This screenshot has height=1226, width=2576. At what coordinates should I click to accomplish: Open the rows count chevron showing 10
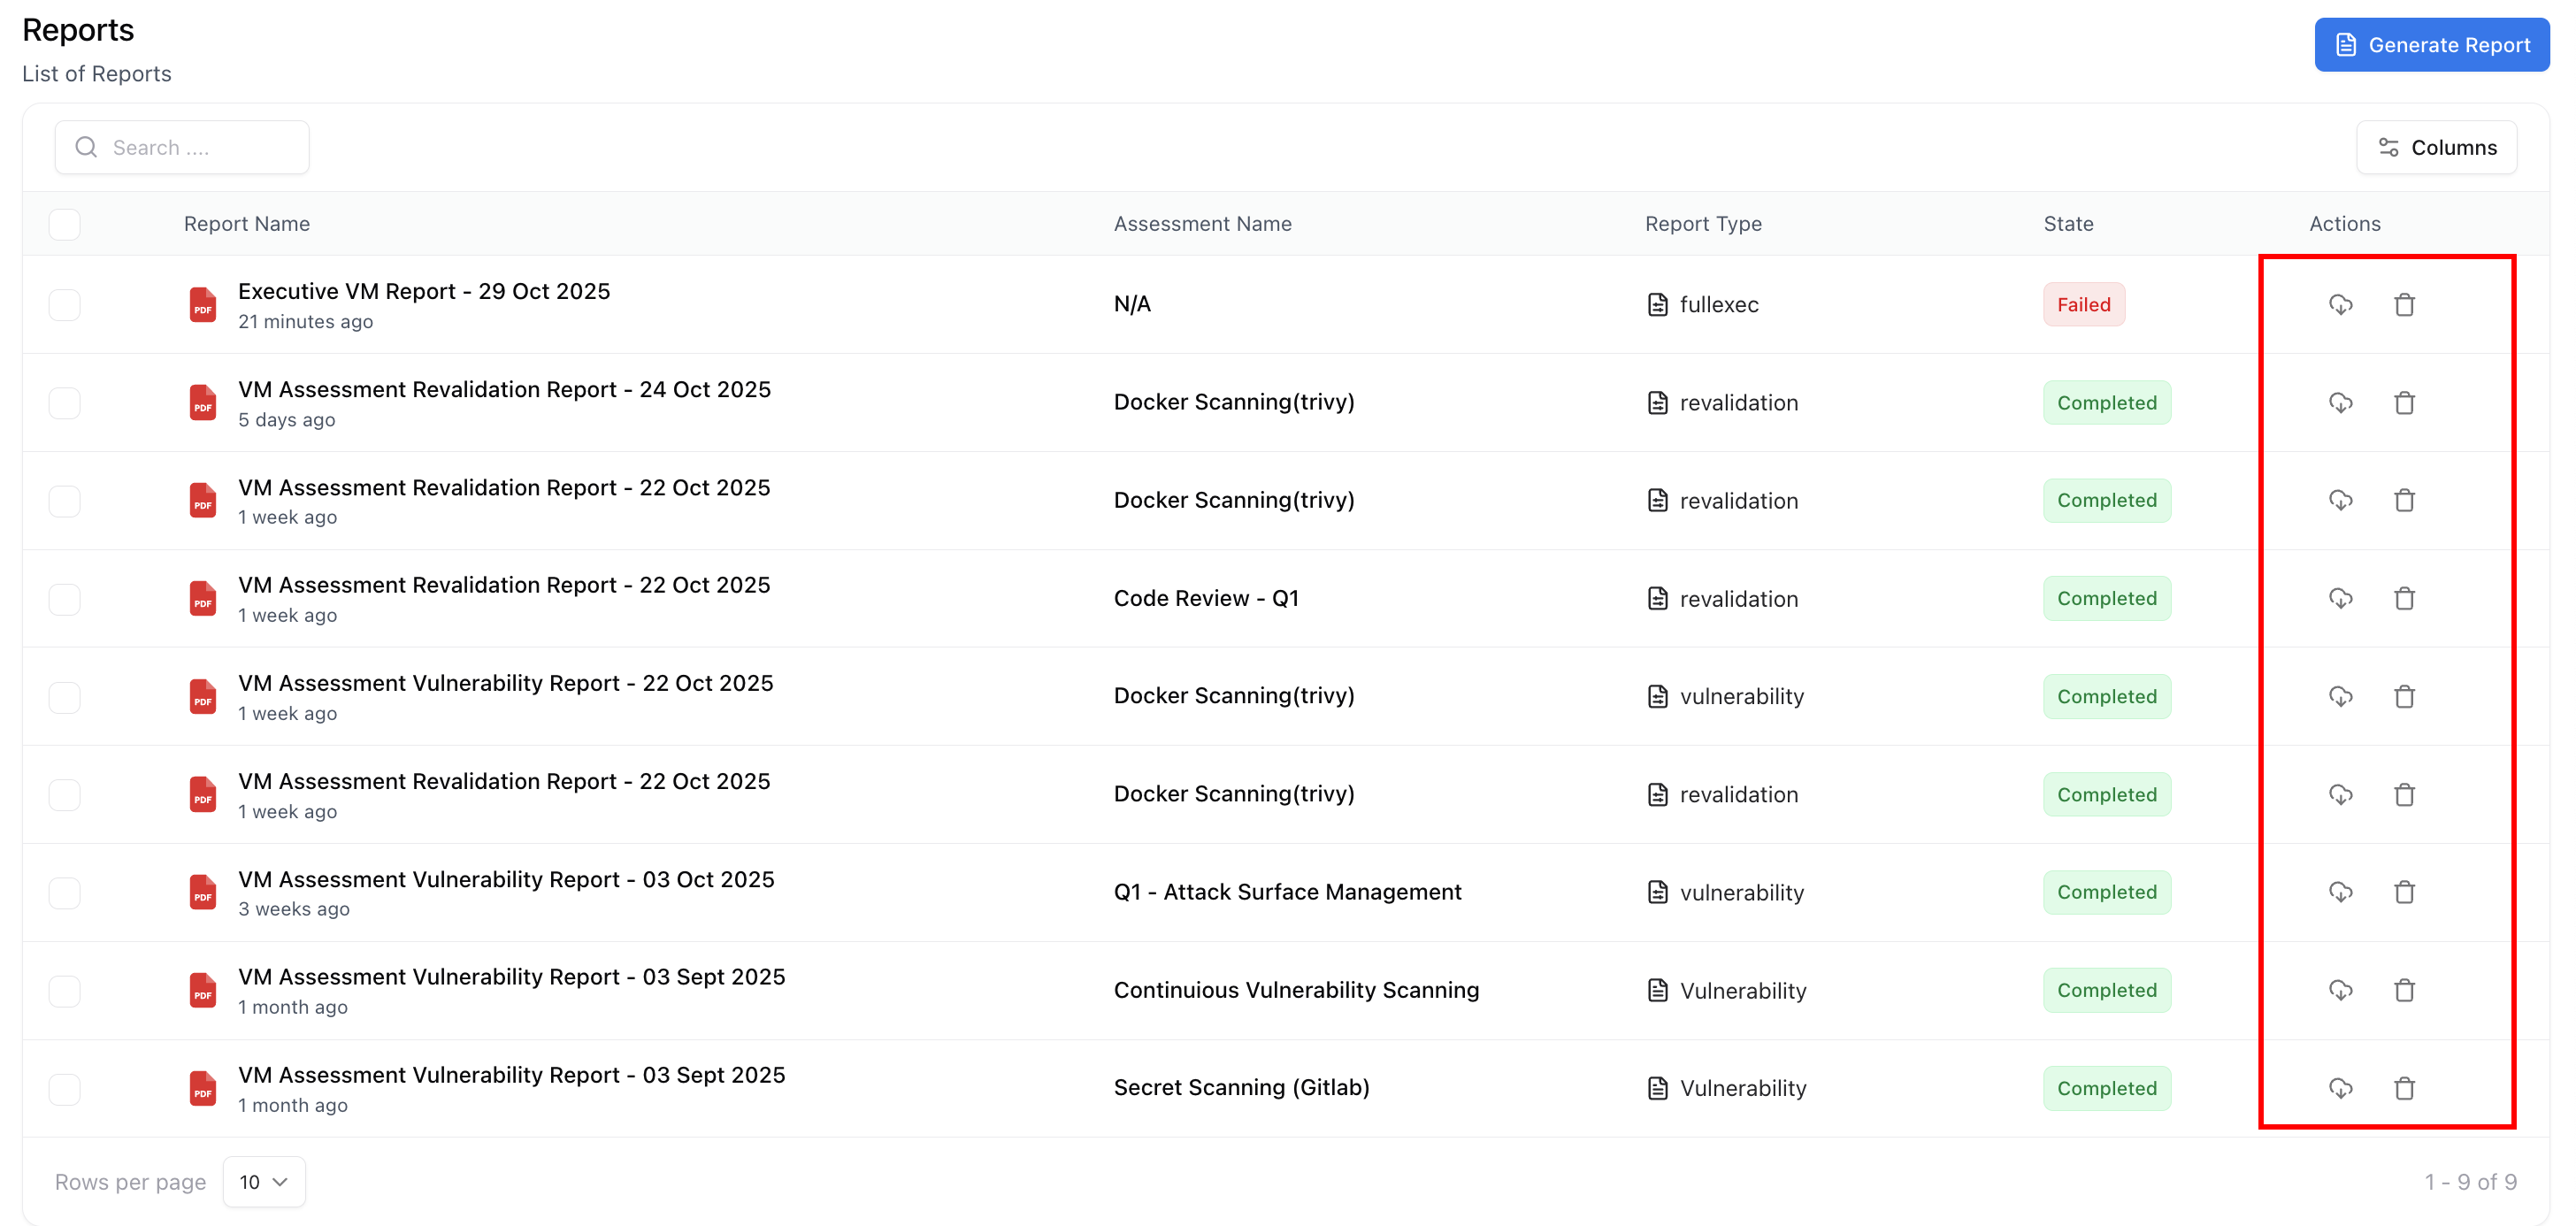tap(281, 1181)
